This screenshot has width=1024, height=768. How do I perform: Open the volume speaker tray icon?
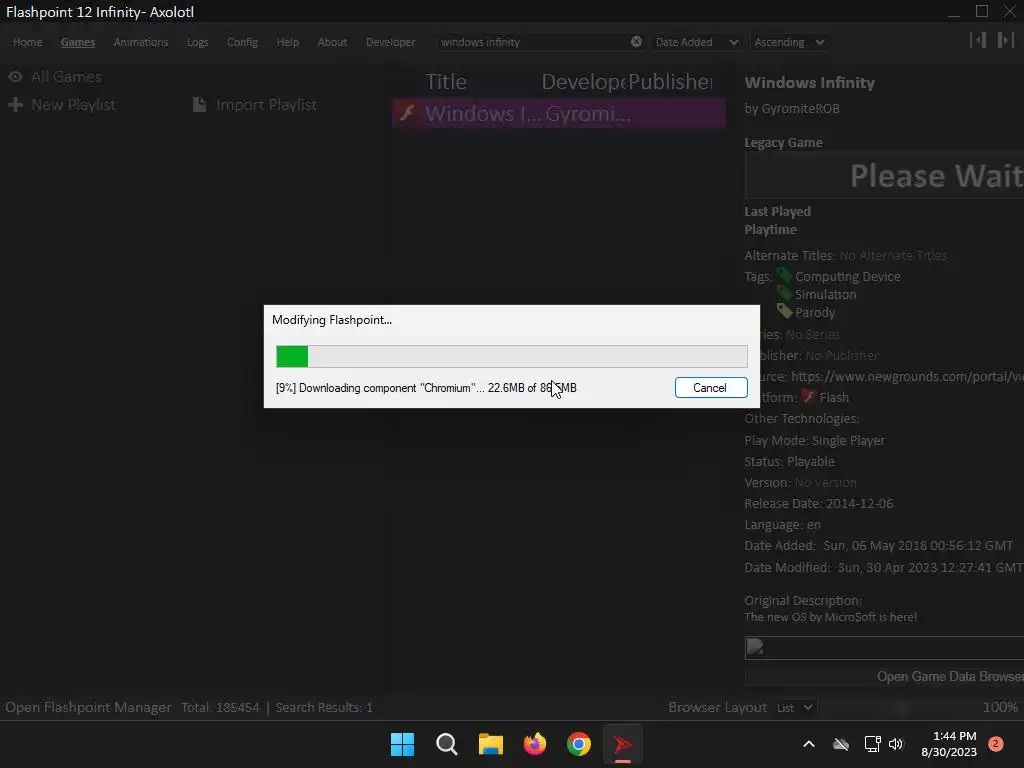click(896, 744)
